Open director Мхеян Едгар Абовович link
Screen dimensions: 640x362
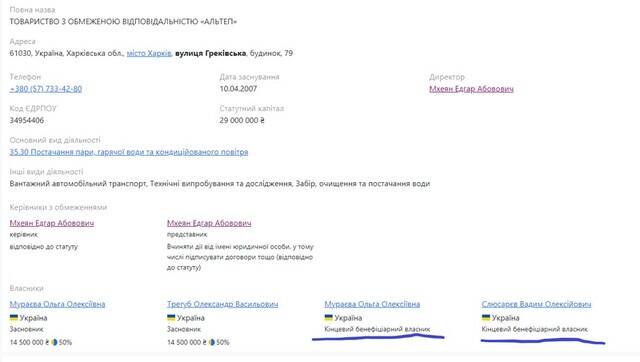[x=471, y=89]
